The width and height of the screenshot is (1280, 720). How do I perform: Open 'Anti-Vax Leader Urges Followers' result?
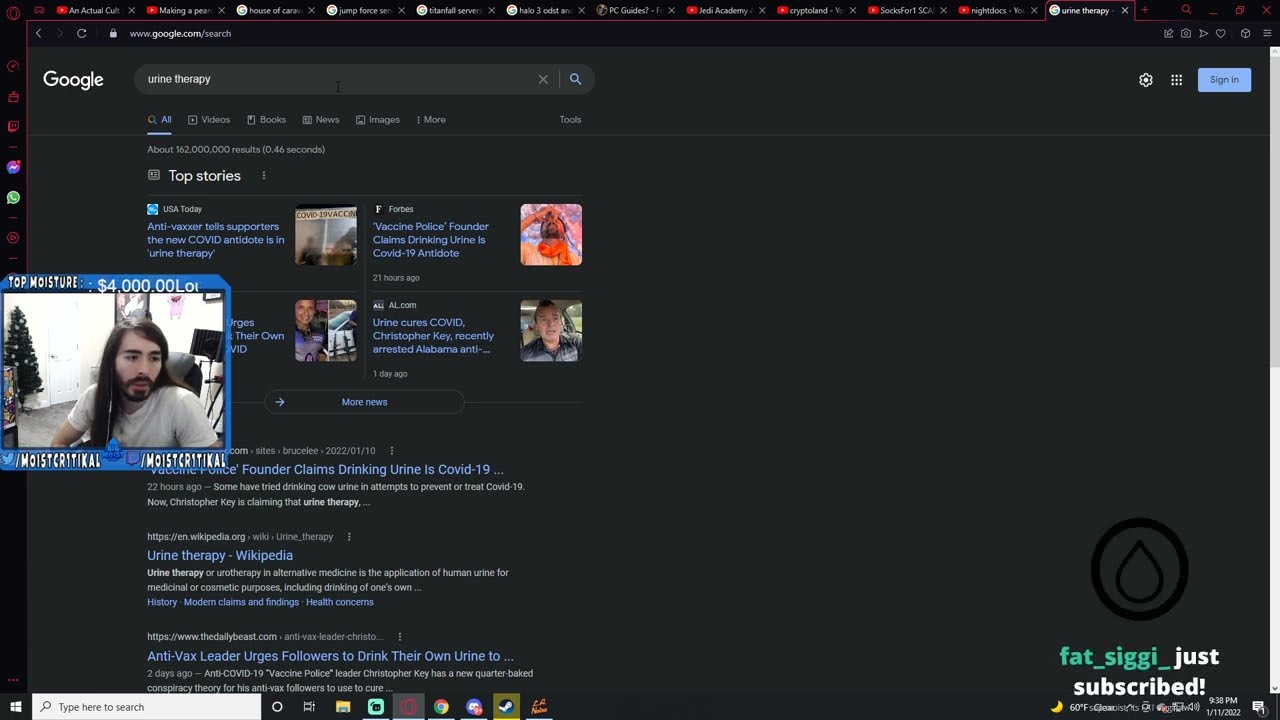click(330, 656)
